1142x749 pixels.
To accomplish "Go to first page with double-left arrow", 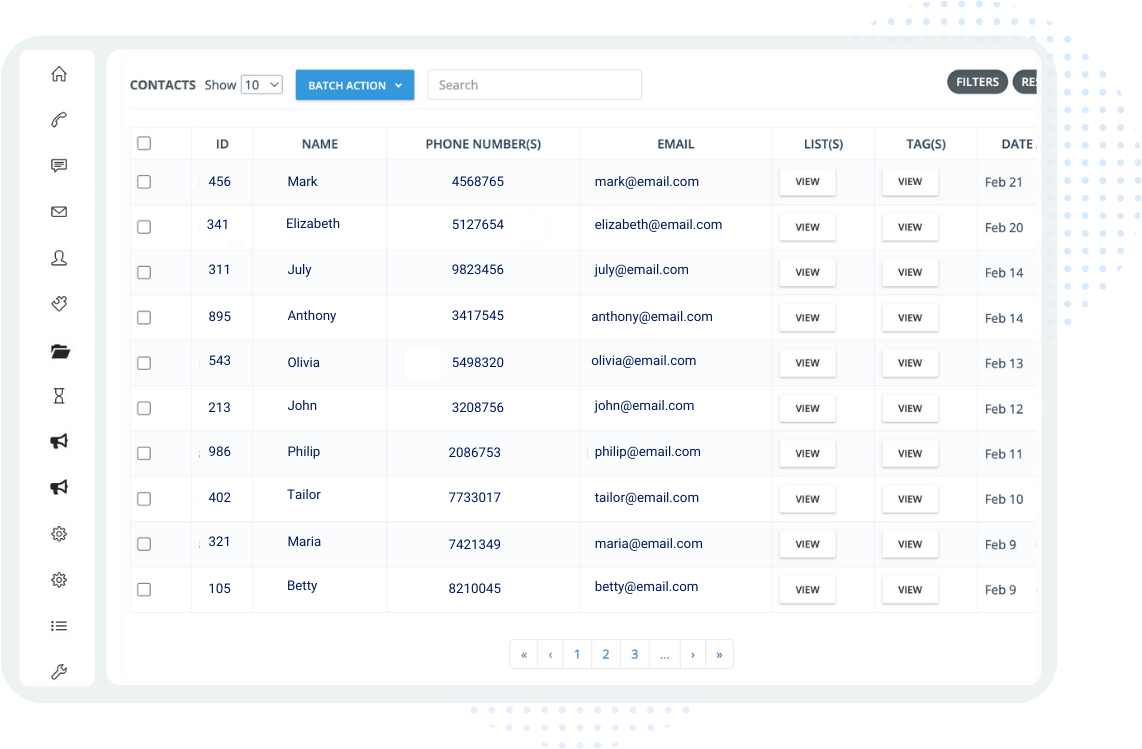I will [524, 654].
